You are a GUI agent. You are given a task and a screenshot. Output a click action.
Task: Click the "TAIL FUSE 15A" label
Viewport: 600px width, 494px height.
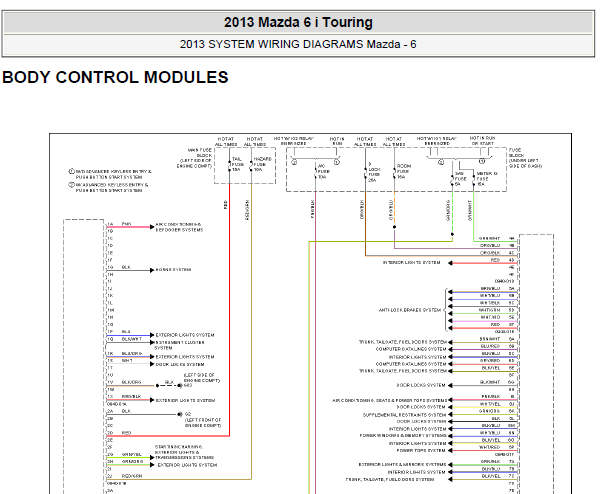[238, 164]
